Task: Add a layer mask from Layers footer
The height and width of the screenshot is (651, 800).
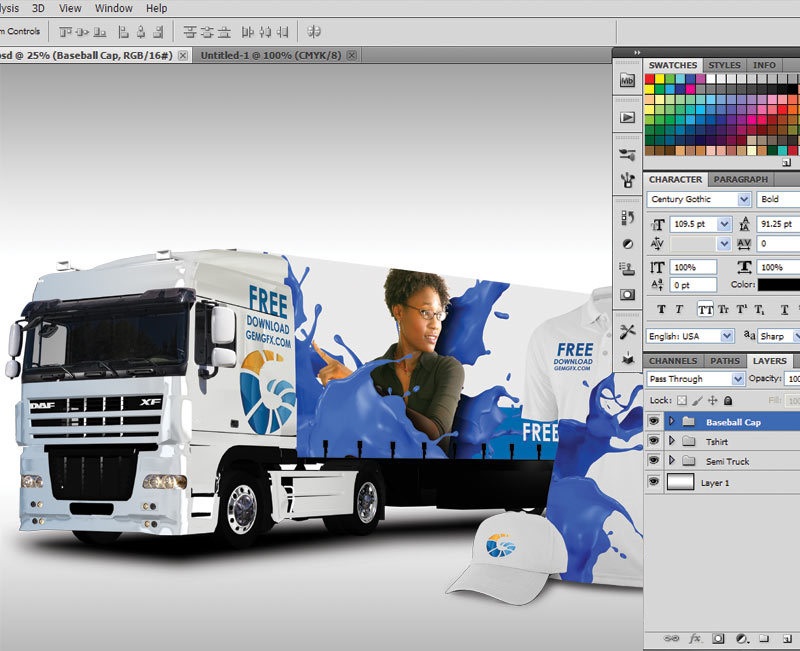Action: click(x=718, y=638)
